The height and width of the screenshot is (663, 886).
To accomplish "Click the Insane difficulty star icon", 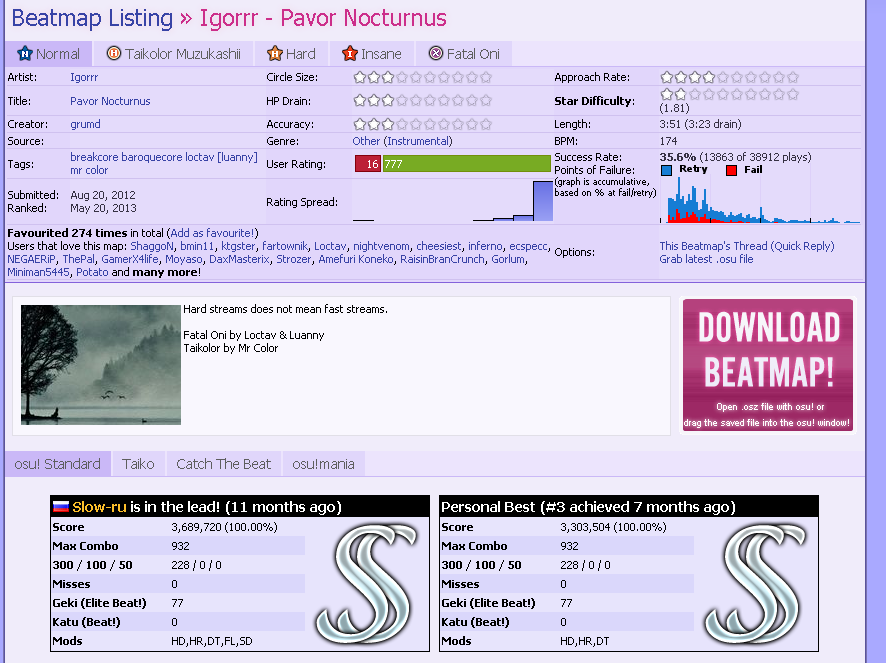I will click(x=350, y=53).
